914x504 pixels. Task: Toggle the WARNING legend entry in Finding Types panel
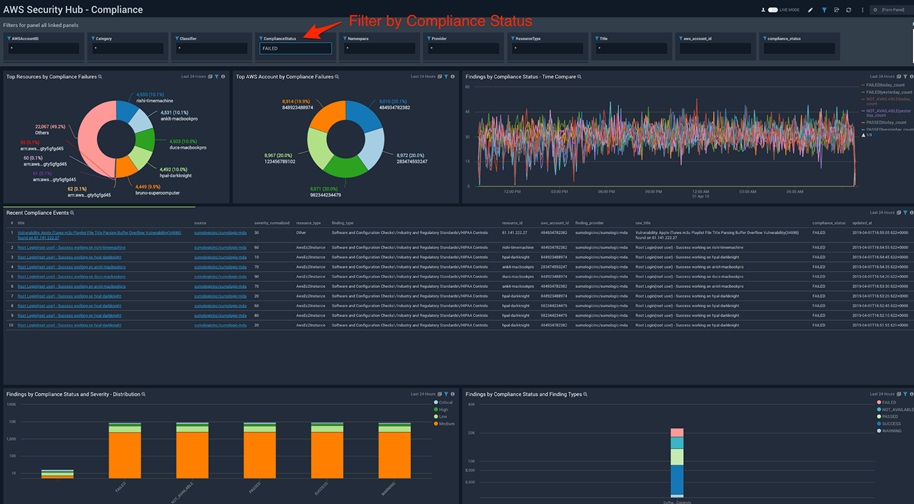point(890,431)
